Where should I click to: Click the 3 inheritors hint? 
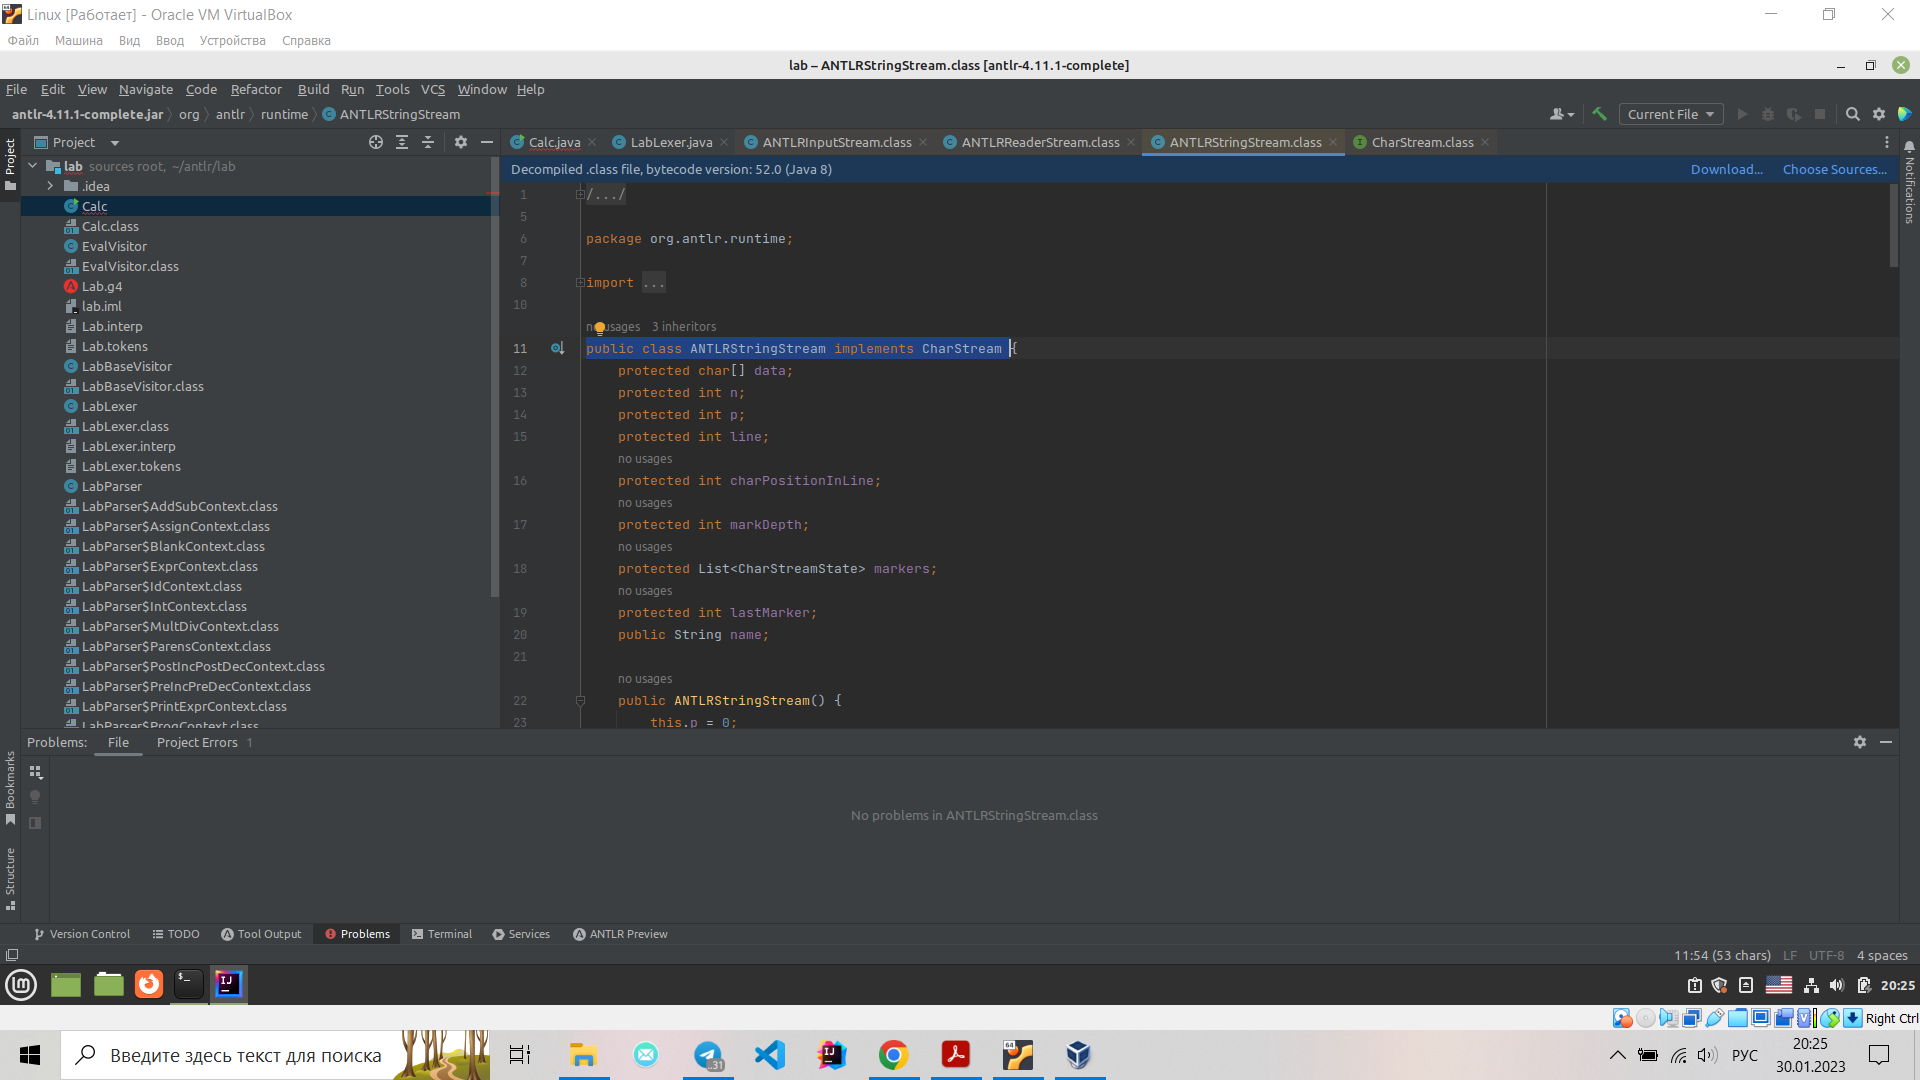(x=683, y=327)
